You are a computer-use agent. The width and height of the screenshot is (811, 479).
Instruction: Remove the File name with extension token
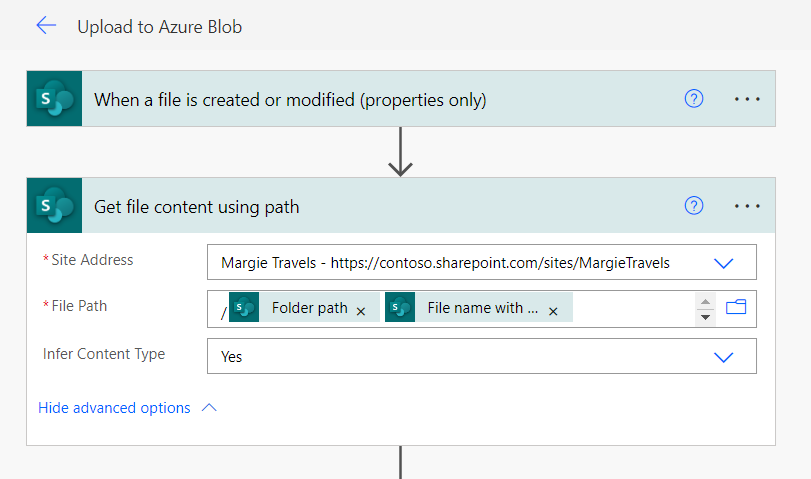(553, 310)
